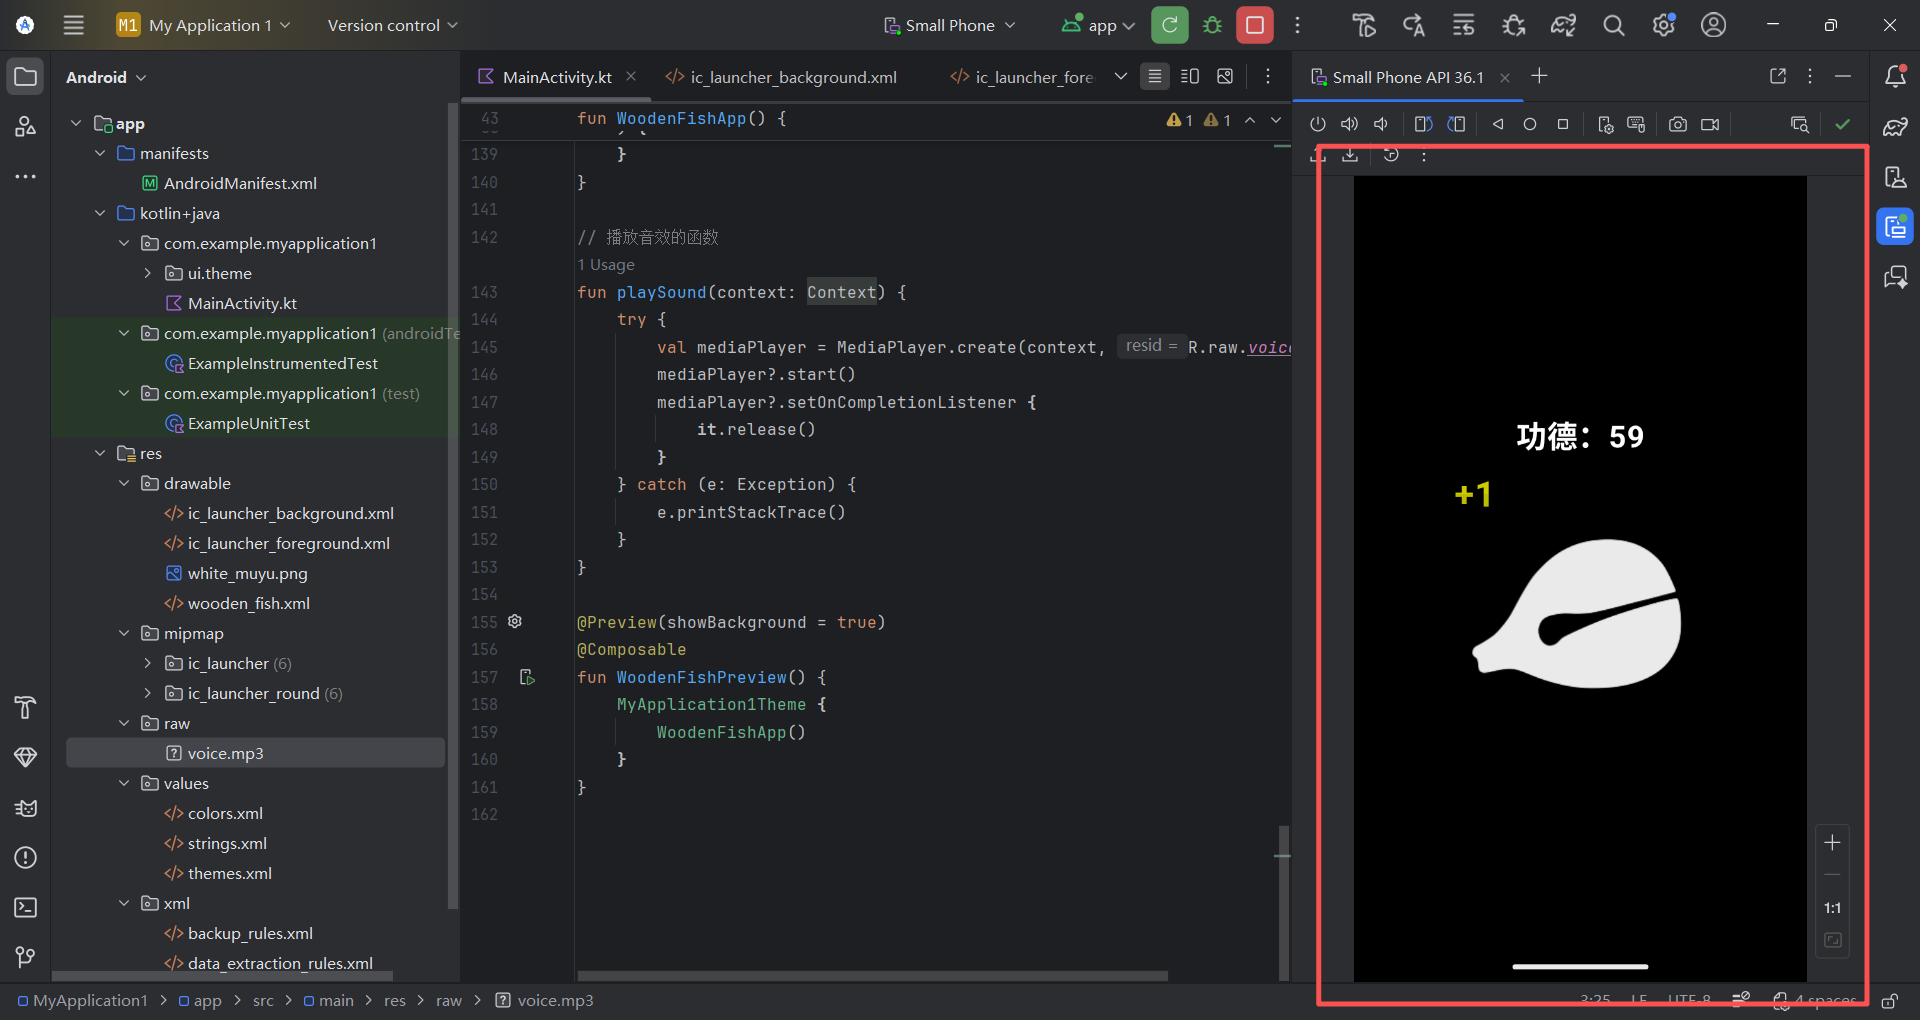Open the Version control menu
Viewport: 1920px width, 1020px height.
[x=392, y=25]
